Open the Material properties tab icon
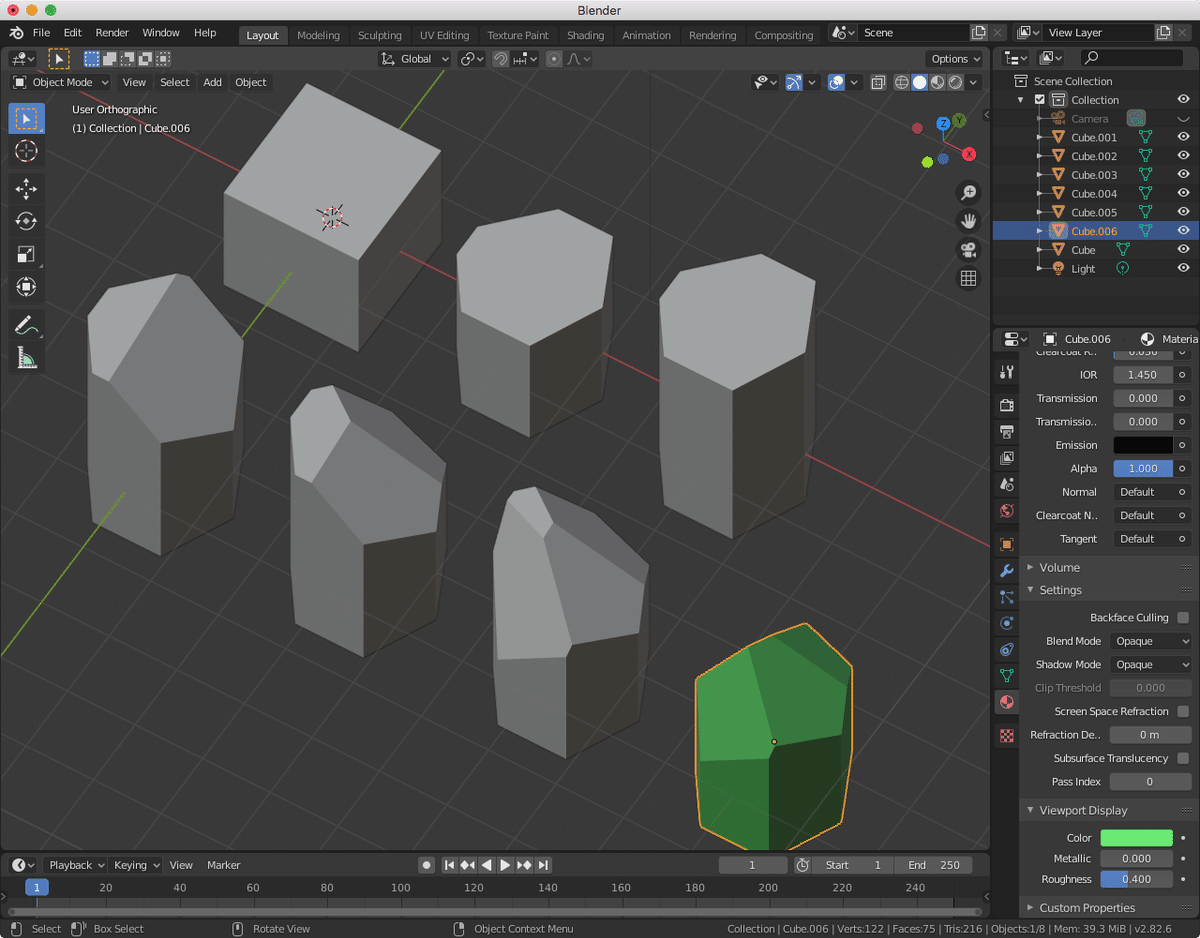Viewport: 1200px width, 938px height. [x=1007, y=702]
